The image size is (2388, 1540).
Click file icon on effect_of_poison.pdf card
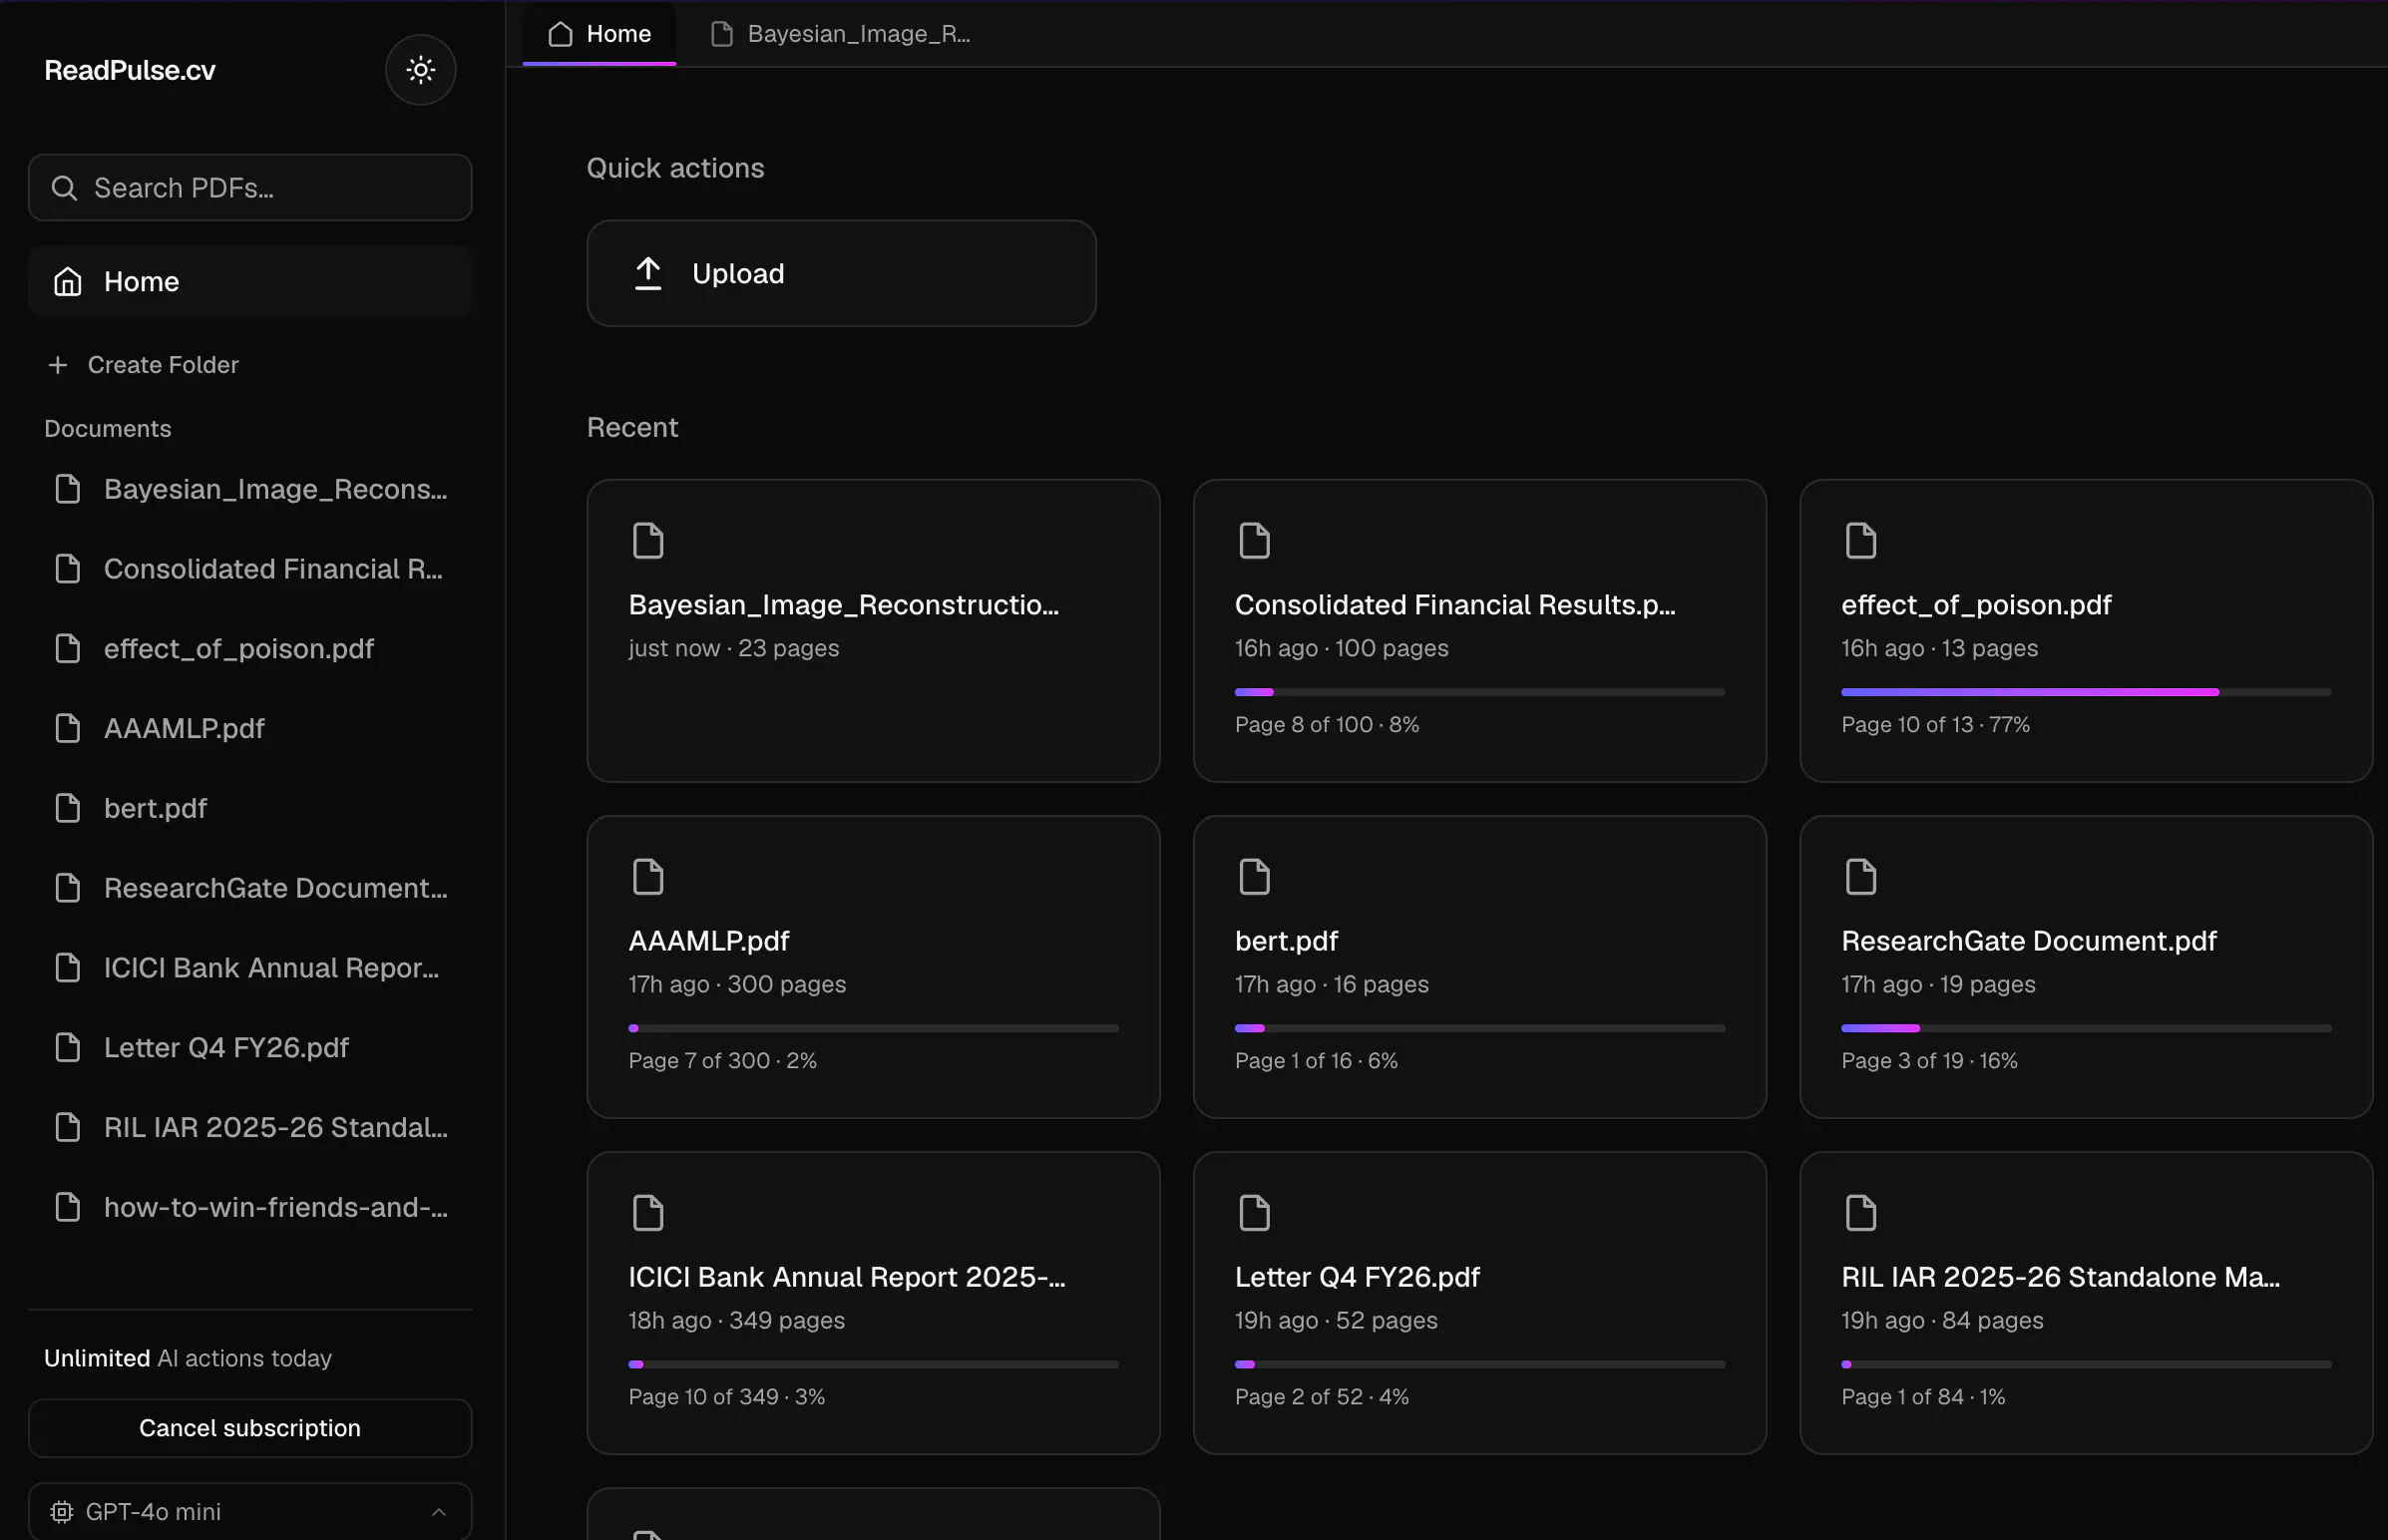coord(1860,541)
